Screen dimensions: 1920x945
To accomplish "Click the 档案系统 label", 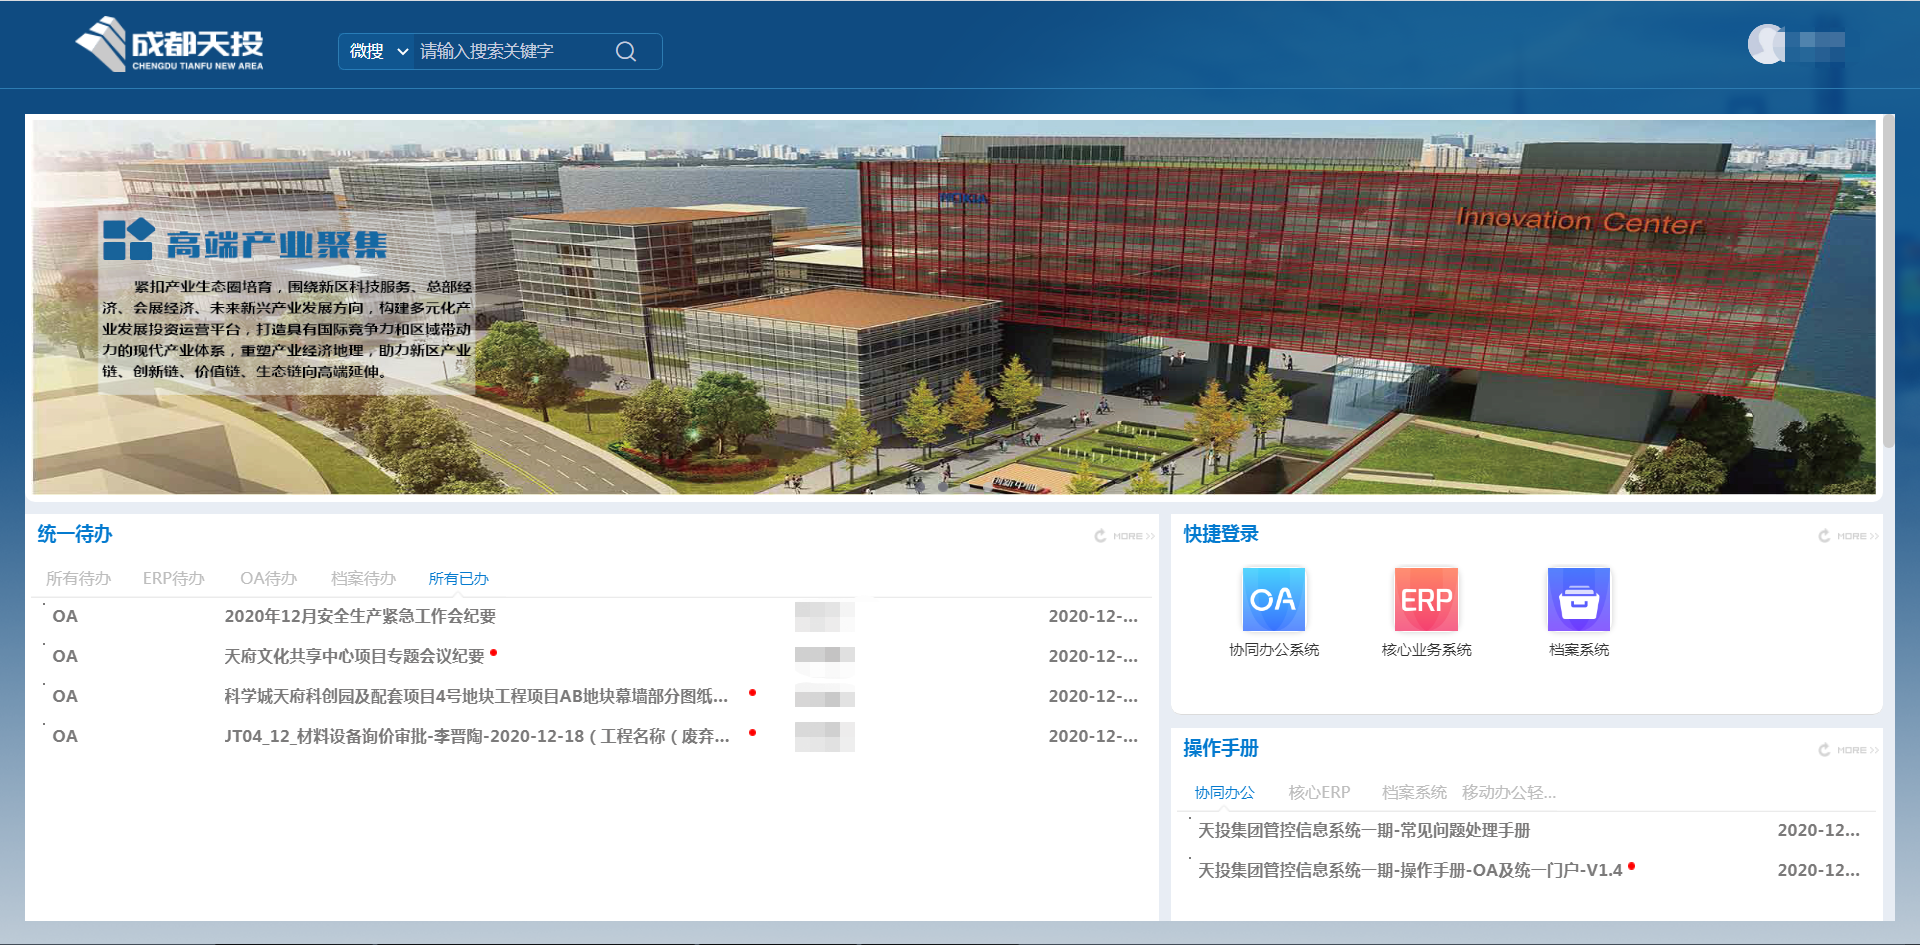I will [x=1579, y=650].
